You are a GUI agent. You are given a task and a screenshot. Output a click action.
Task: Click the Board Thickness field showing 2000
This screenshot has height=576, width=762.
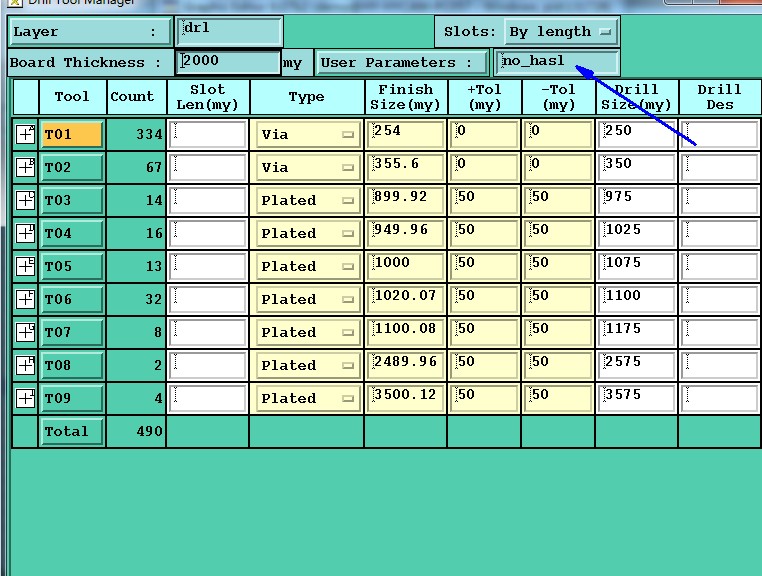click(228, 62)
